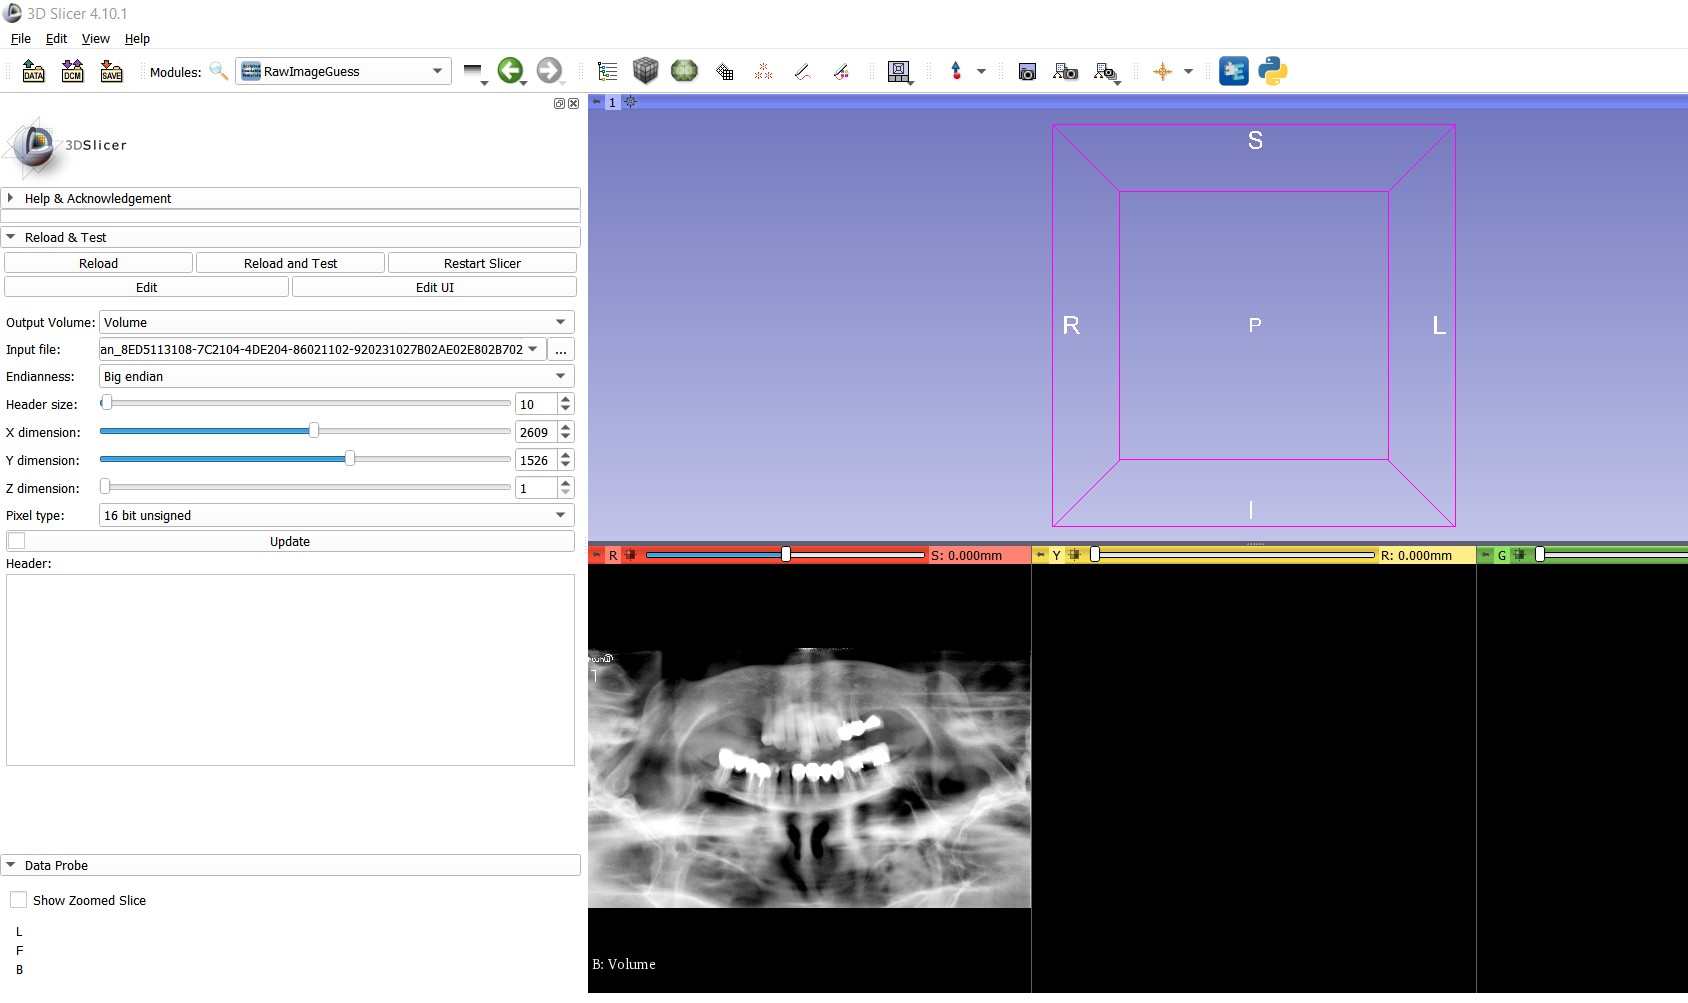Viewport: 1688px width, 1003px height.
Task: Check the Show Zoomed Slice box
Action: pos(19,900)
